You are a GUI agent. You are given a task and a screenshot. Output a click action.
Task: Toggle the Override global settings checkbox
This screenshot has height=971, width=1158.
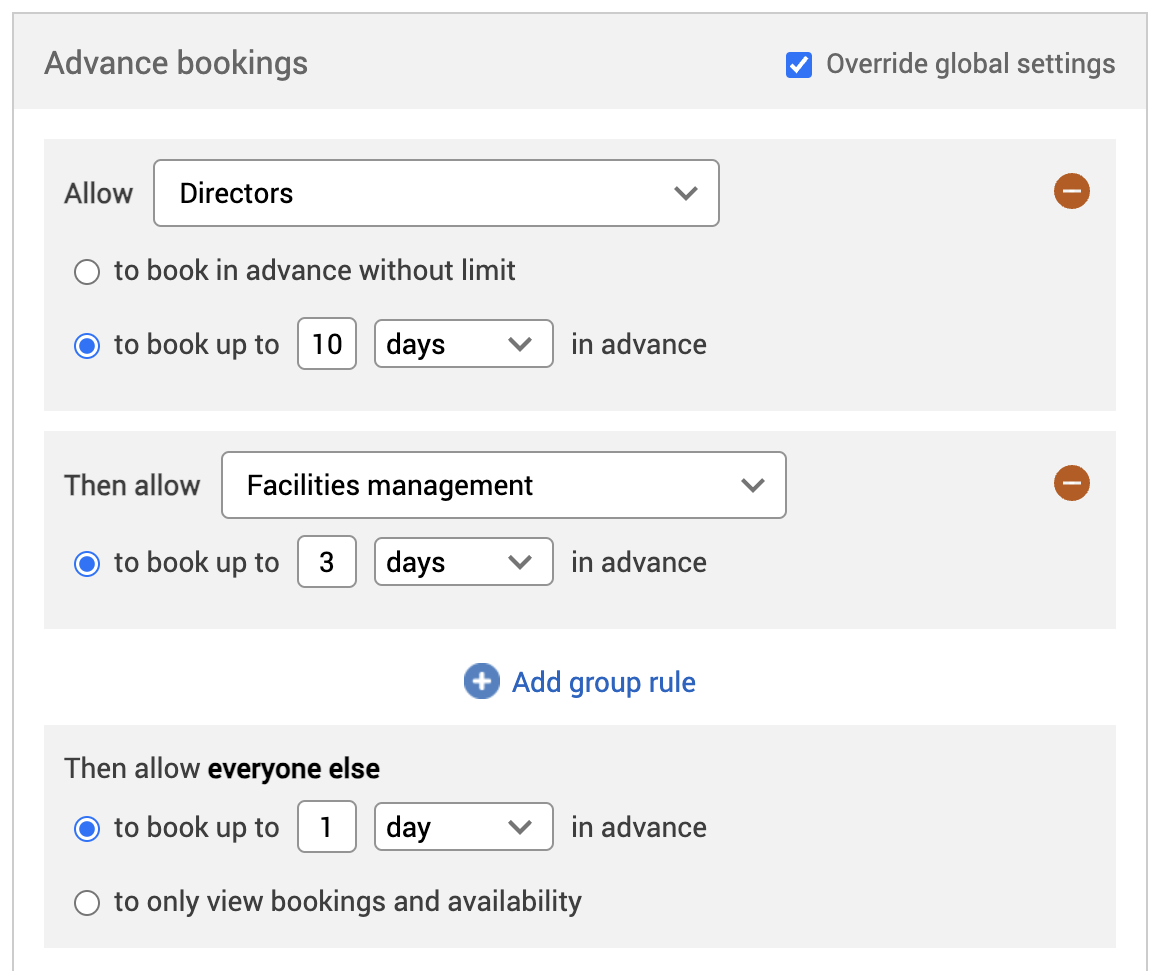tap(799, 65)
